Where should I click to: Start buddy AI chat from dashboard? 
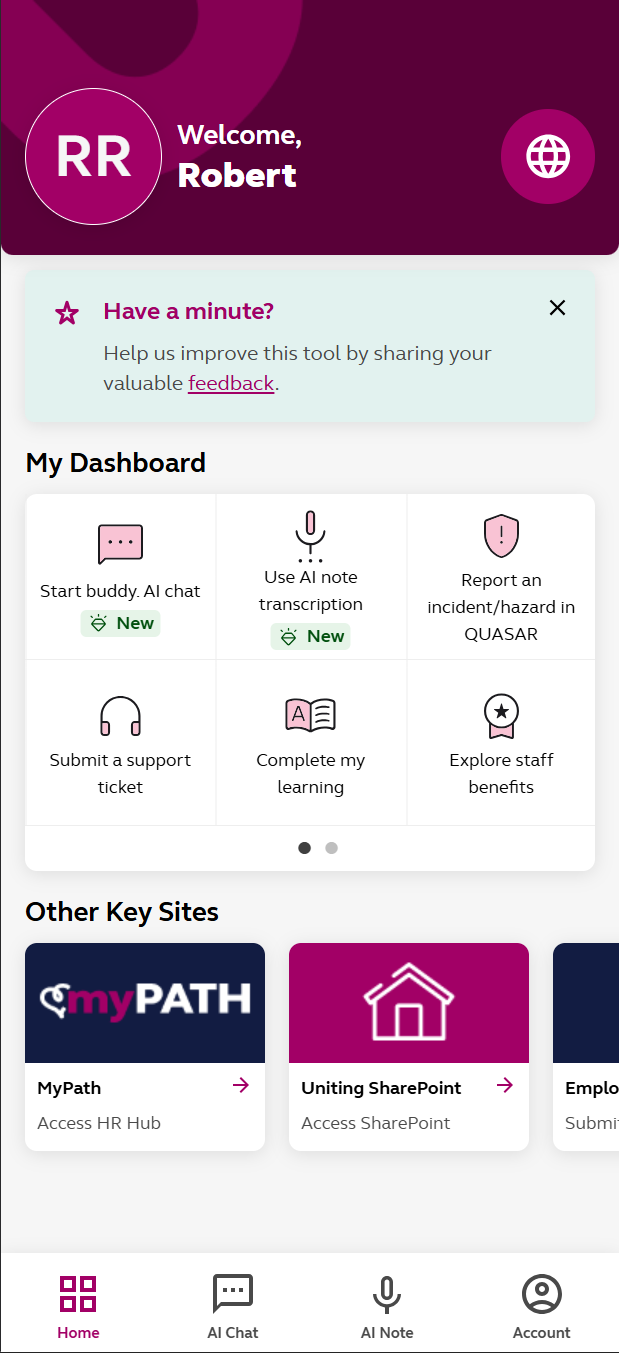pos(120,576)
